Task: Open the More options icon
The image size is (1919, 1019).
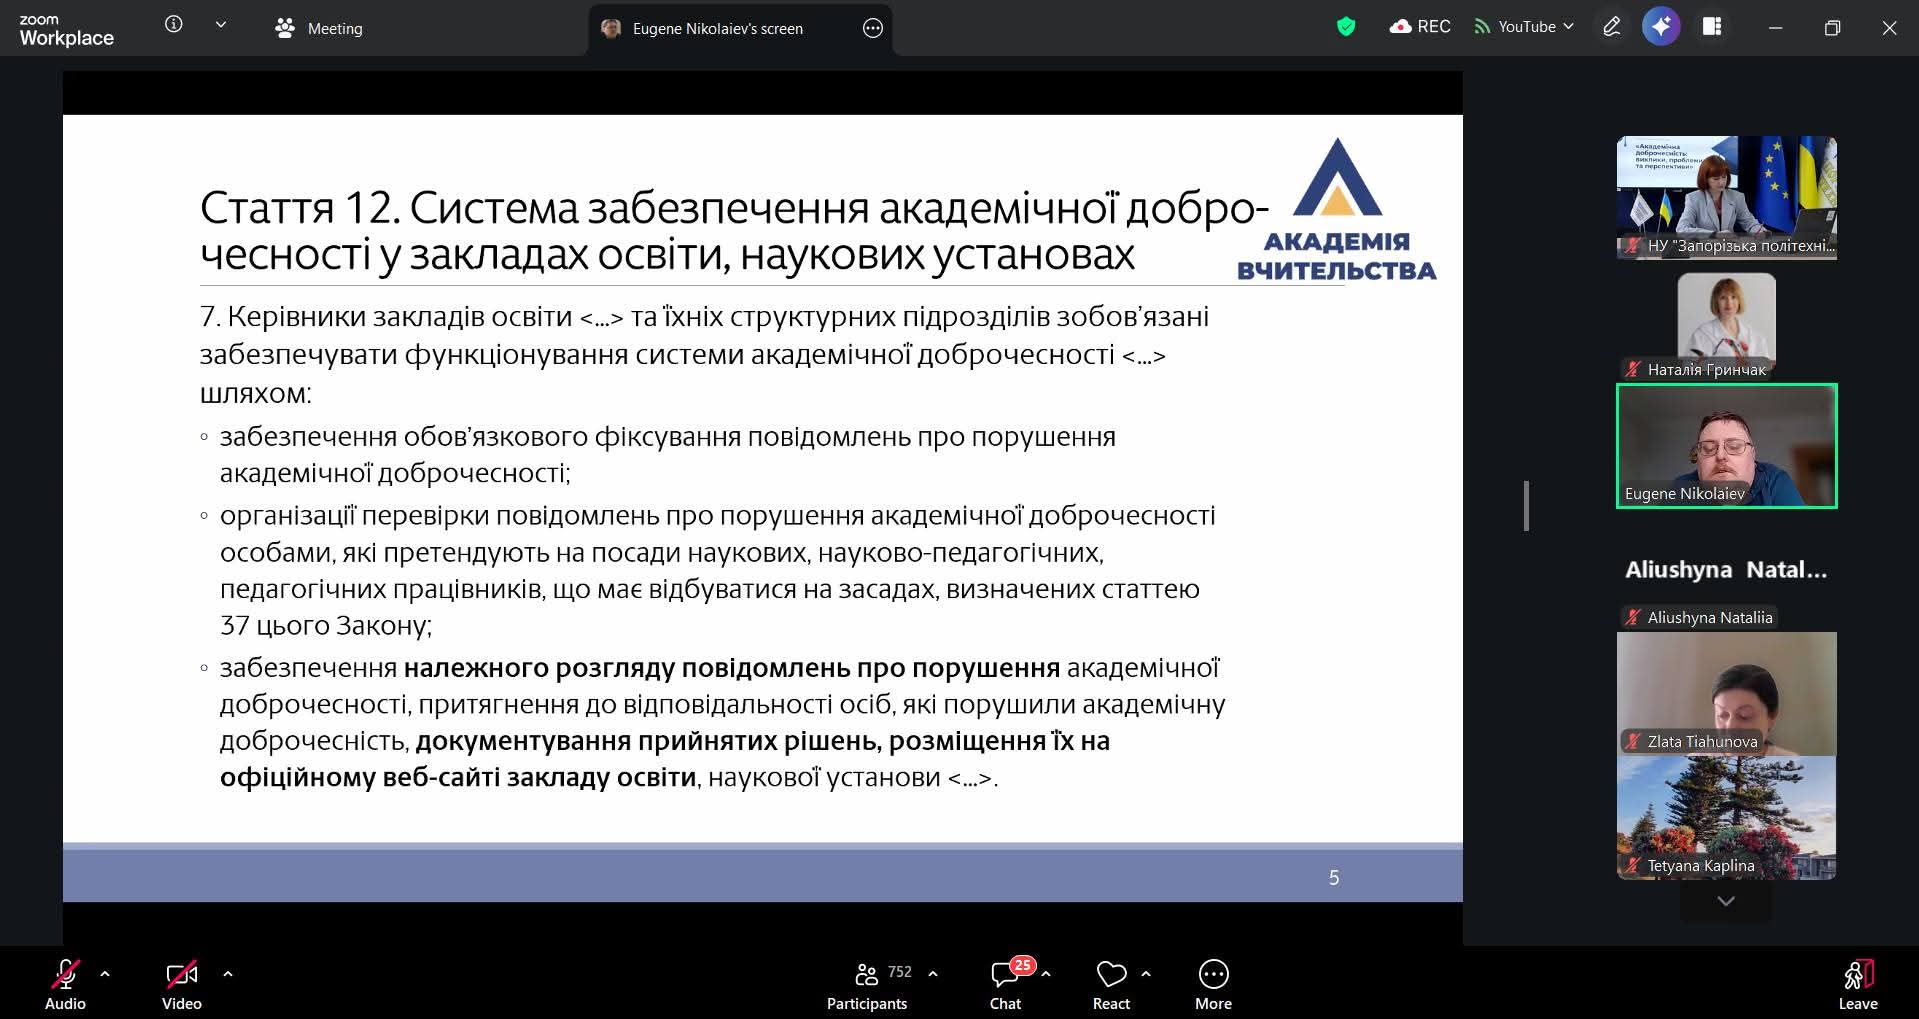Action: point(1213,985)
